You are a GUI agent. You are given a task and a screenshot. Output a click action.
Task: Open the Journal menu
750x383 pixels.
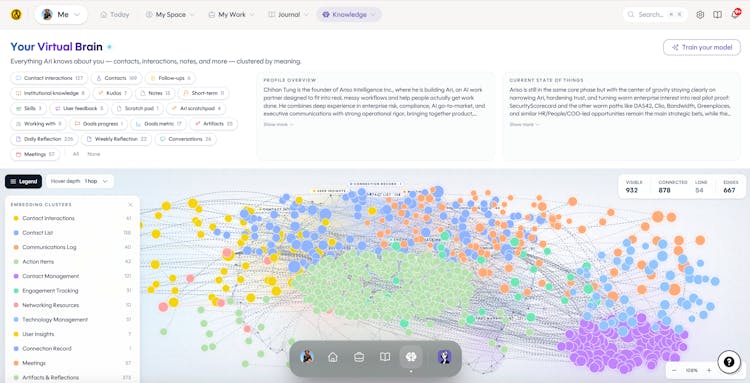(x=288, y=15)
